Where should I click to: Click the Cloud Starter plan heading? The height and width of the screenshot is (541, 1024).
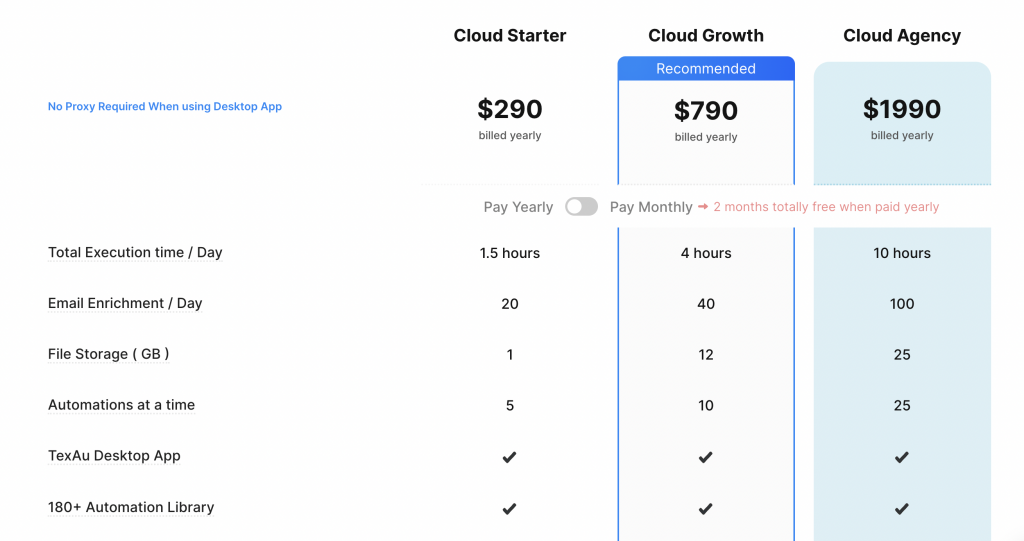click(x=510, y=35)
